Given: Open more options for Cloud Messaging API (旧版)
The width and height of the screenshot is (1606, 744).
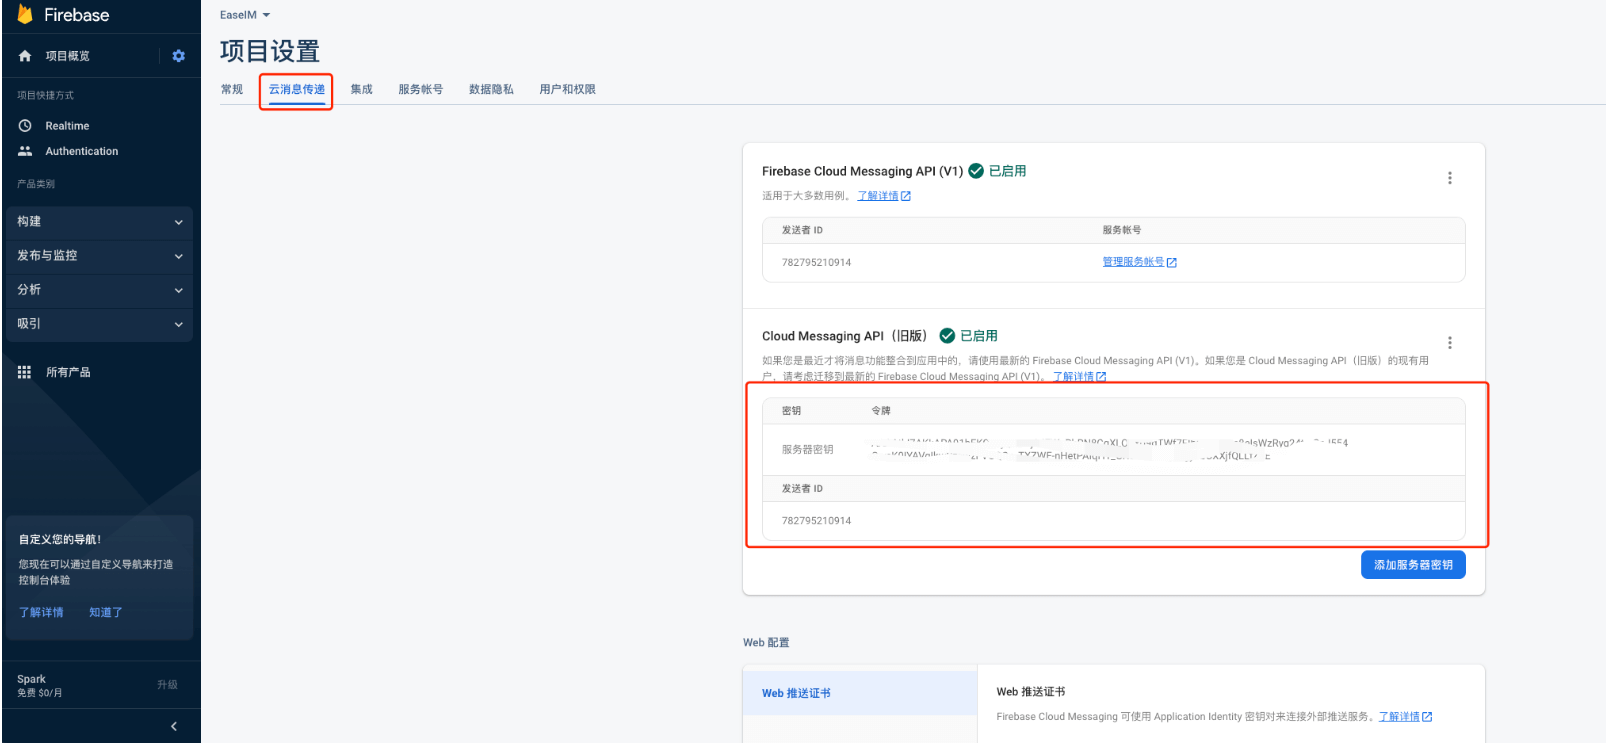Looking at the screenshot, I should (1449, 343).
